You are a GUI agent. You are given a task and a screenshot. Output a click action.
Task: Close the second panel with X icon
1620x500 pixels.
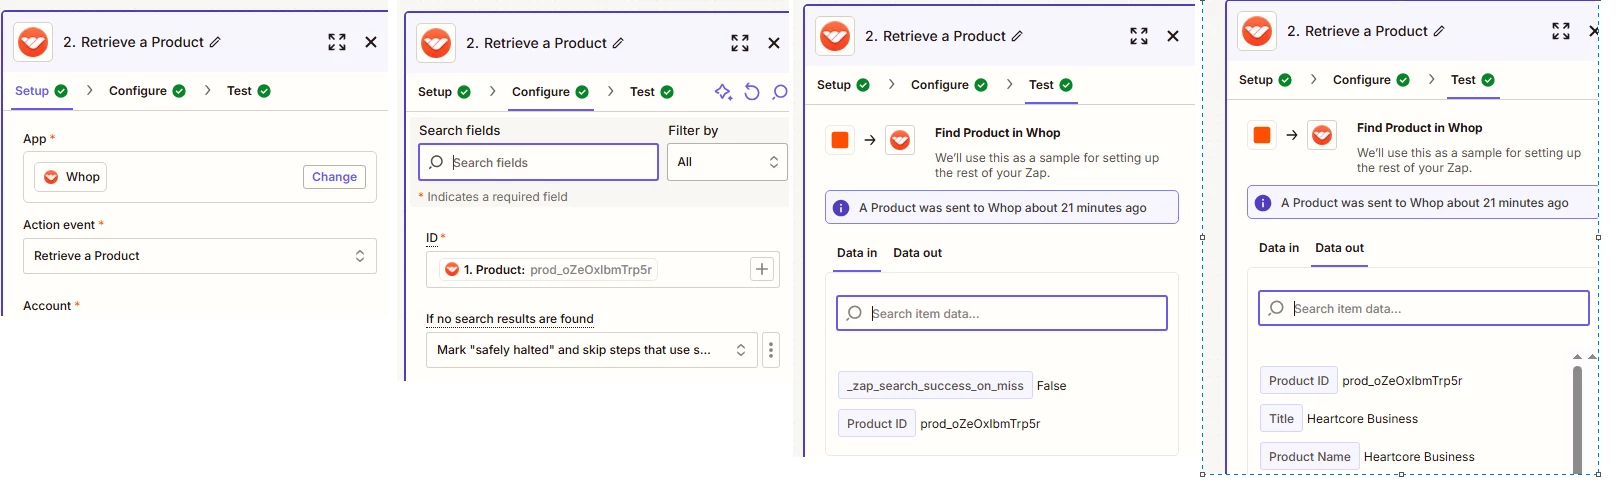(774, 43)
